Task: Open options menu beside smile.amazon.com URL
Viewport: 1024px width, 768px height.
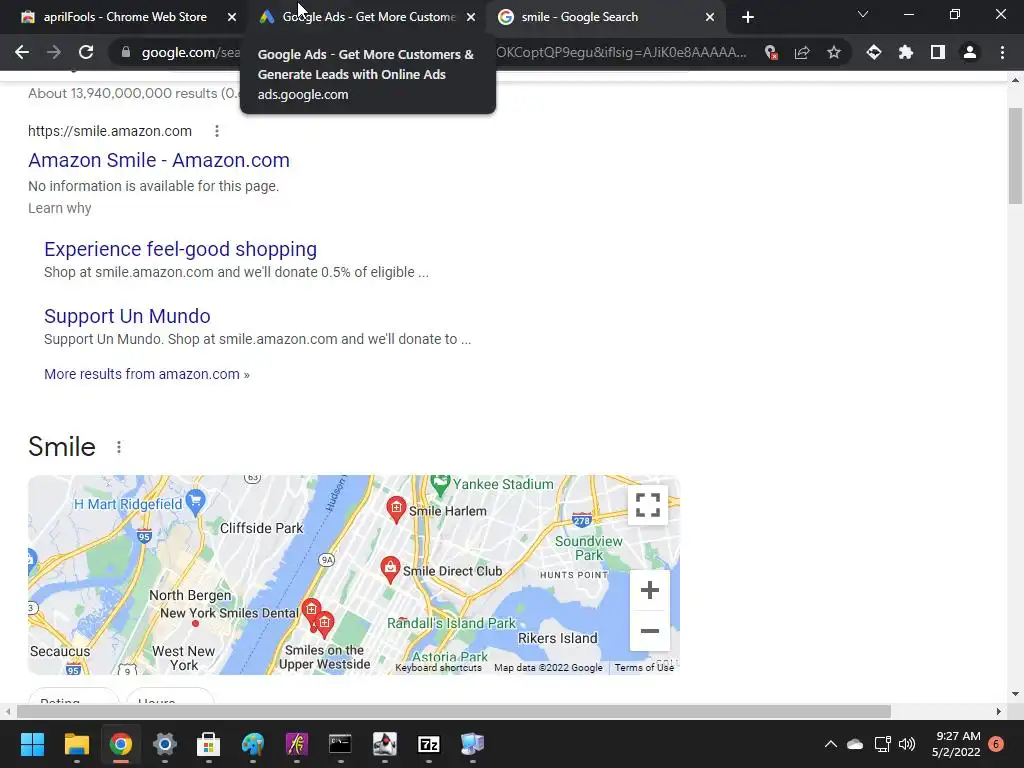Action: tap(217, 131)
